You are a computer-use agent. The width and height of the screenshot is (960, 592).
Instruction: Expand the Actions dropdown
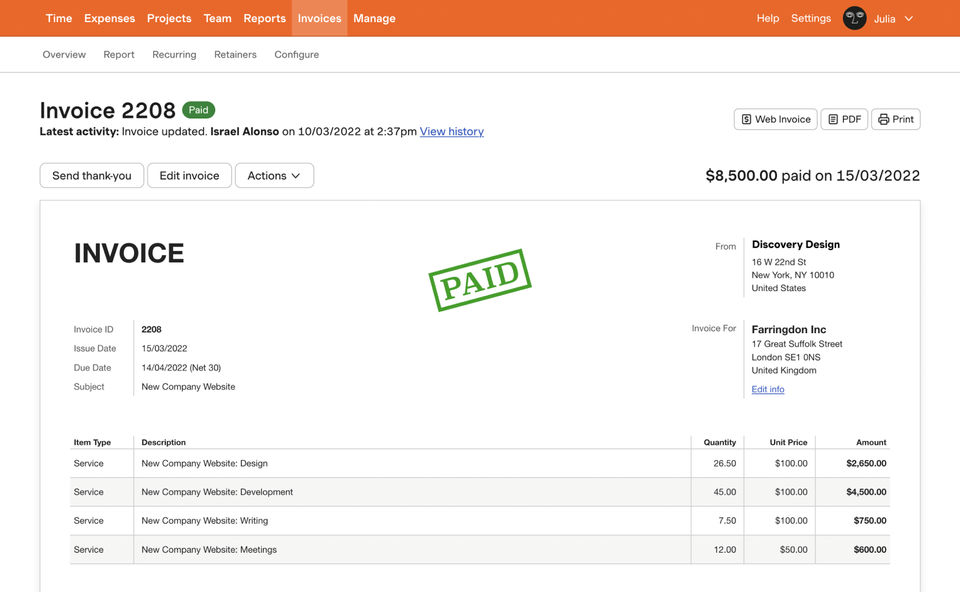click(274, 176)
